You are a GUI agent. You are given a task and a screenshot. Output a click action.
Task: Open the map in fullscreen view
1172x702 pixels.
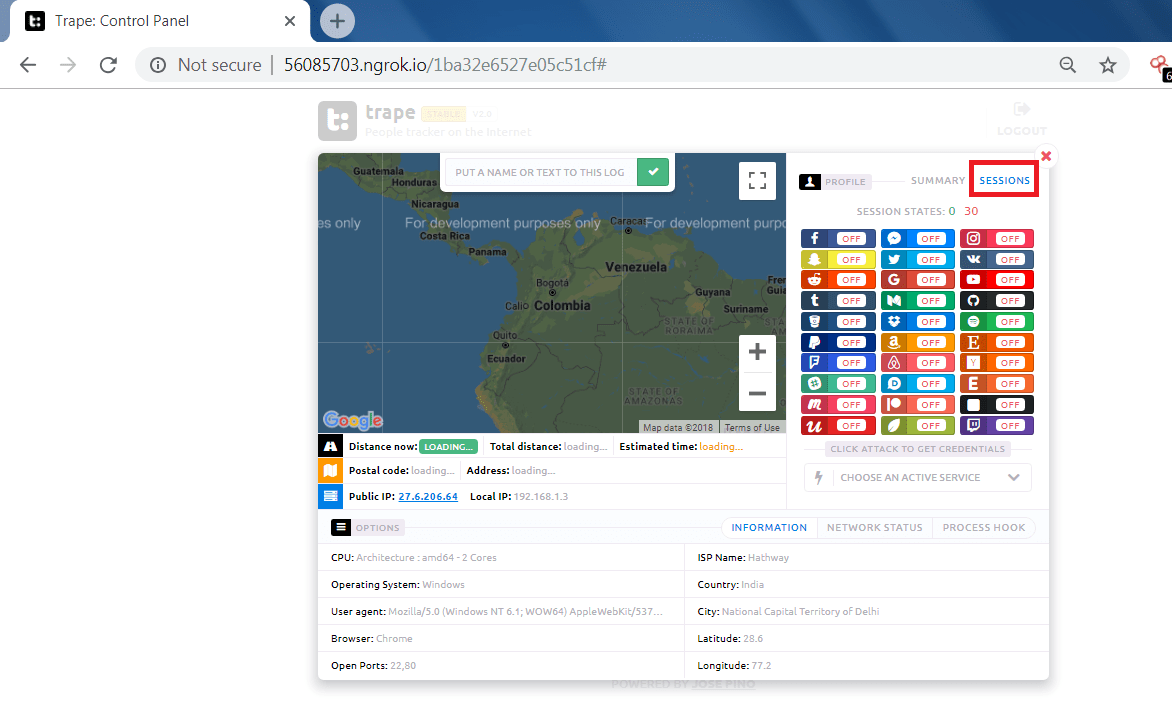pos(757,181)
